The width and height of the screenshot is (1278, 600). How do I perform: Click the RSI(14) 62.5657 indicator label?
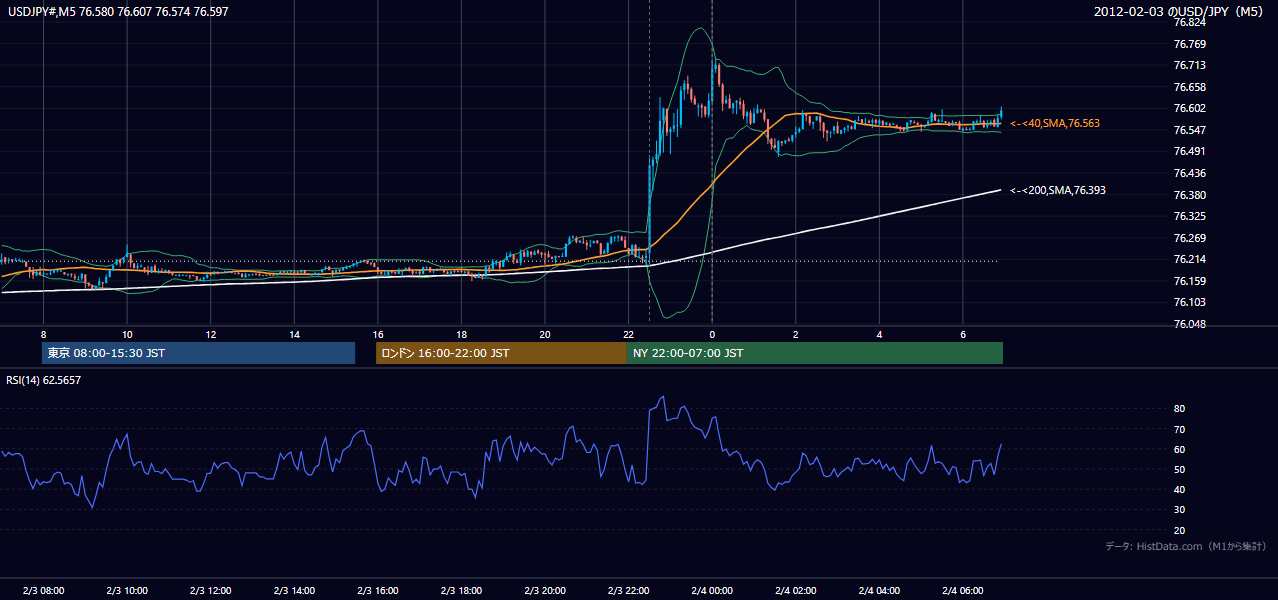pyautogui.click(x=43, y=380)
